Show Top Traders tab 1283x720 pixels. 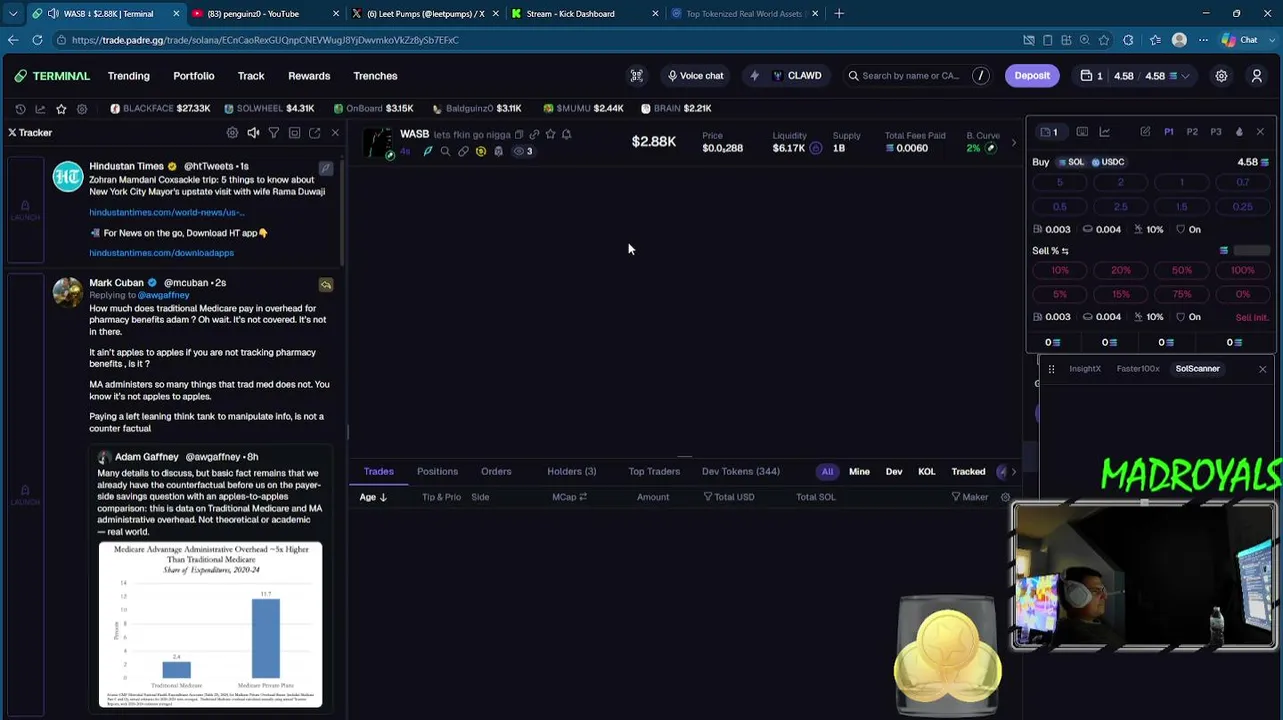pyautogui.click(x=654, y=472)
